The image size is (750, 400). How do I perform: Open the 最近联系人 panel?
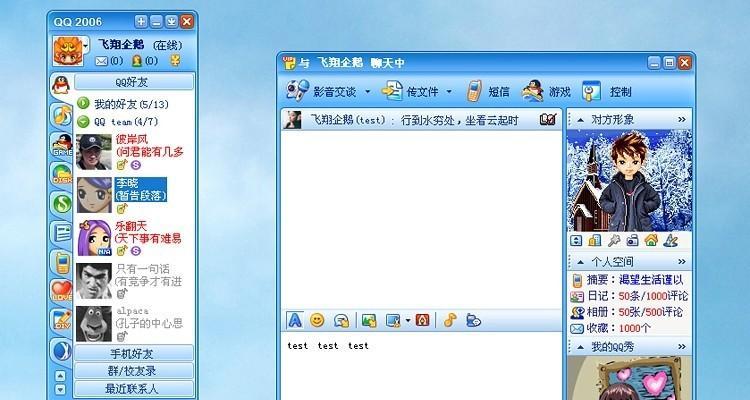point(134,388)
